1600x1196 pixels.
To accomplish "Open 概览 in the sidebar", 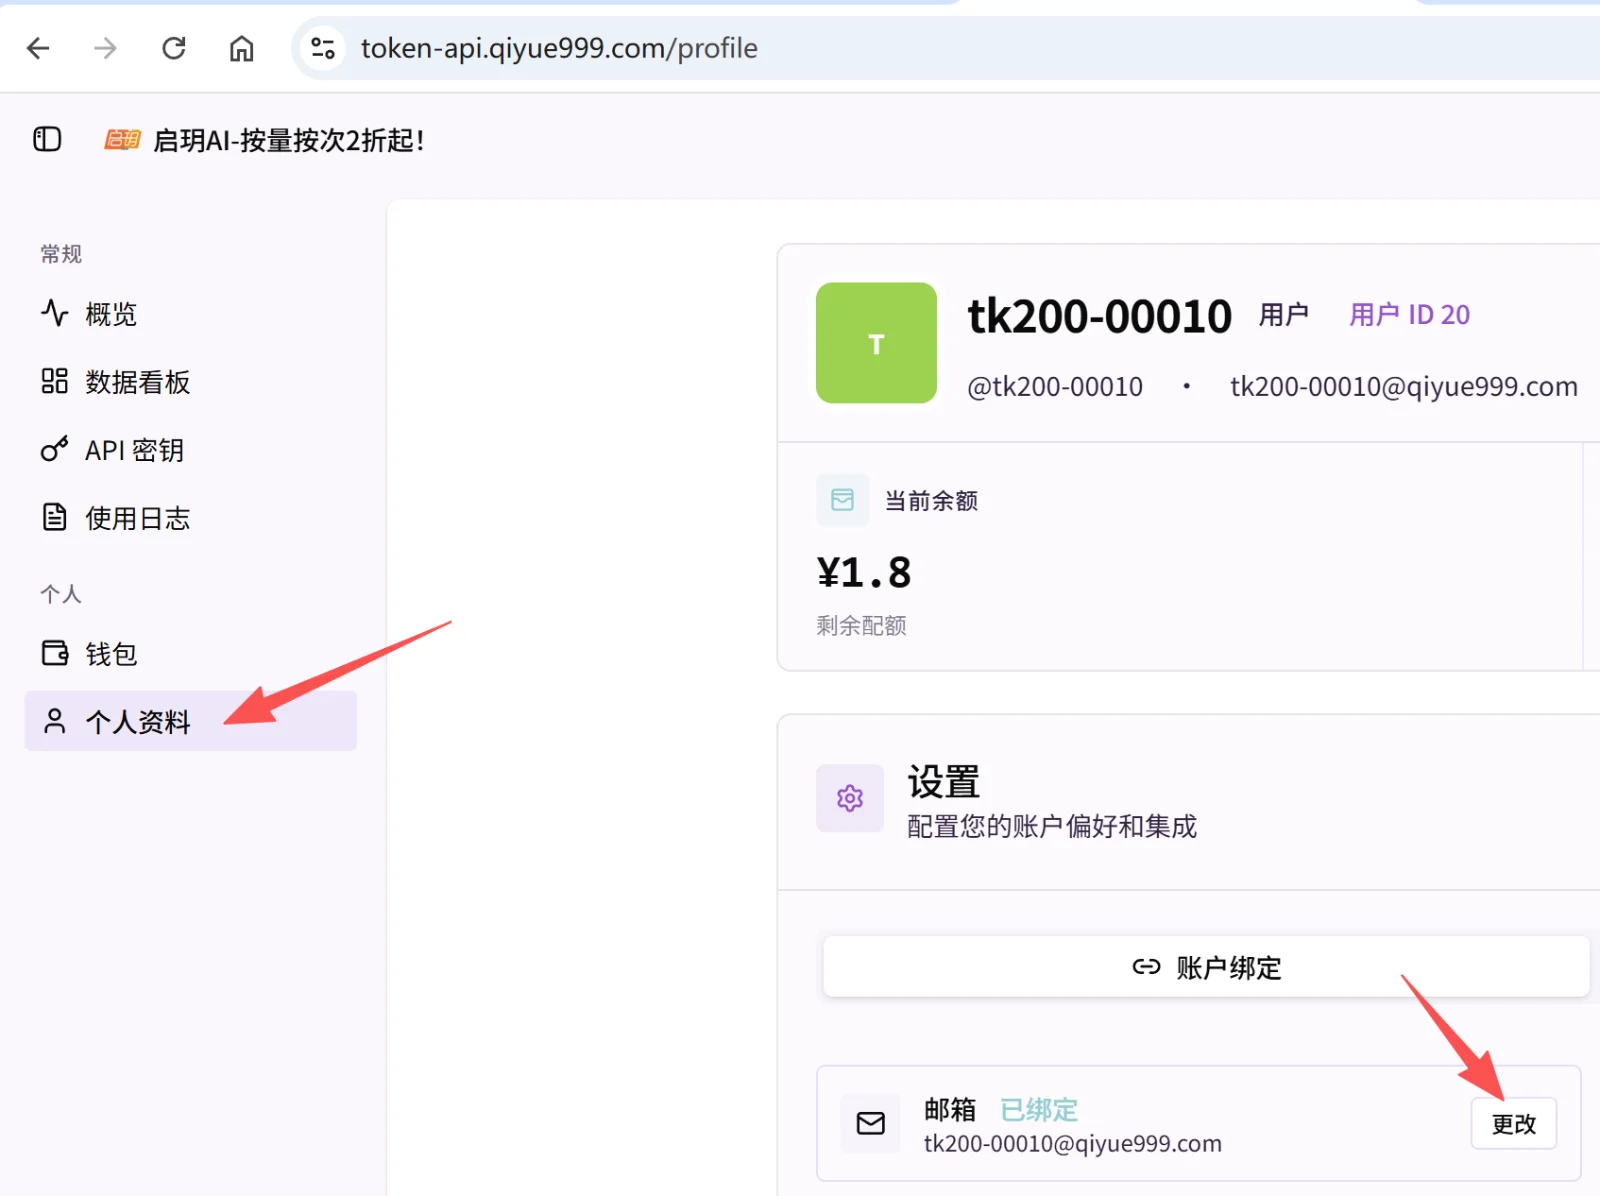I will pyautogui.click(x=190, y=314).
